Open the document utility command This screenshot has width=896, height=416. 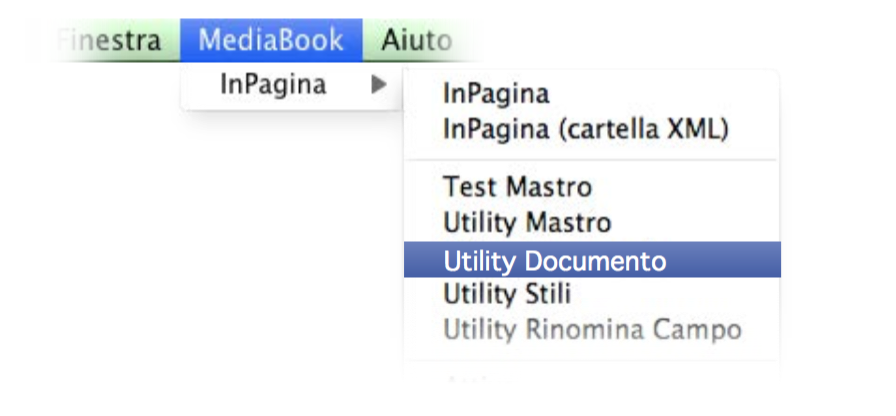tap(554, 261)
